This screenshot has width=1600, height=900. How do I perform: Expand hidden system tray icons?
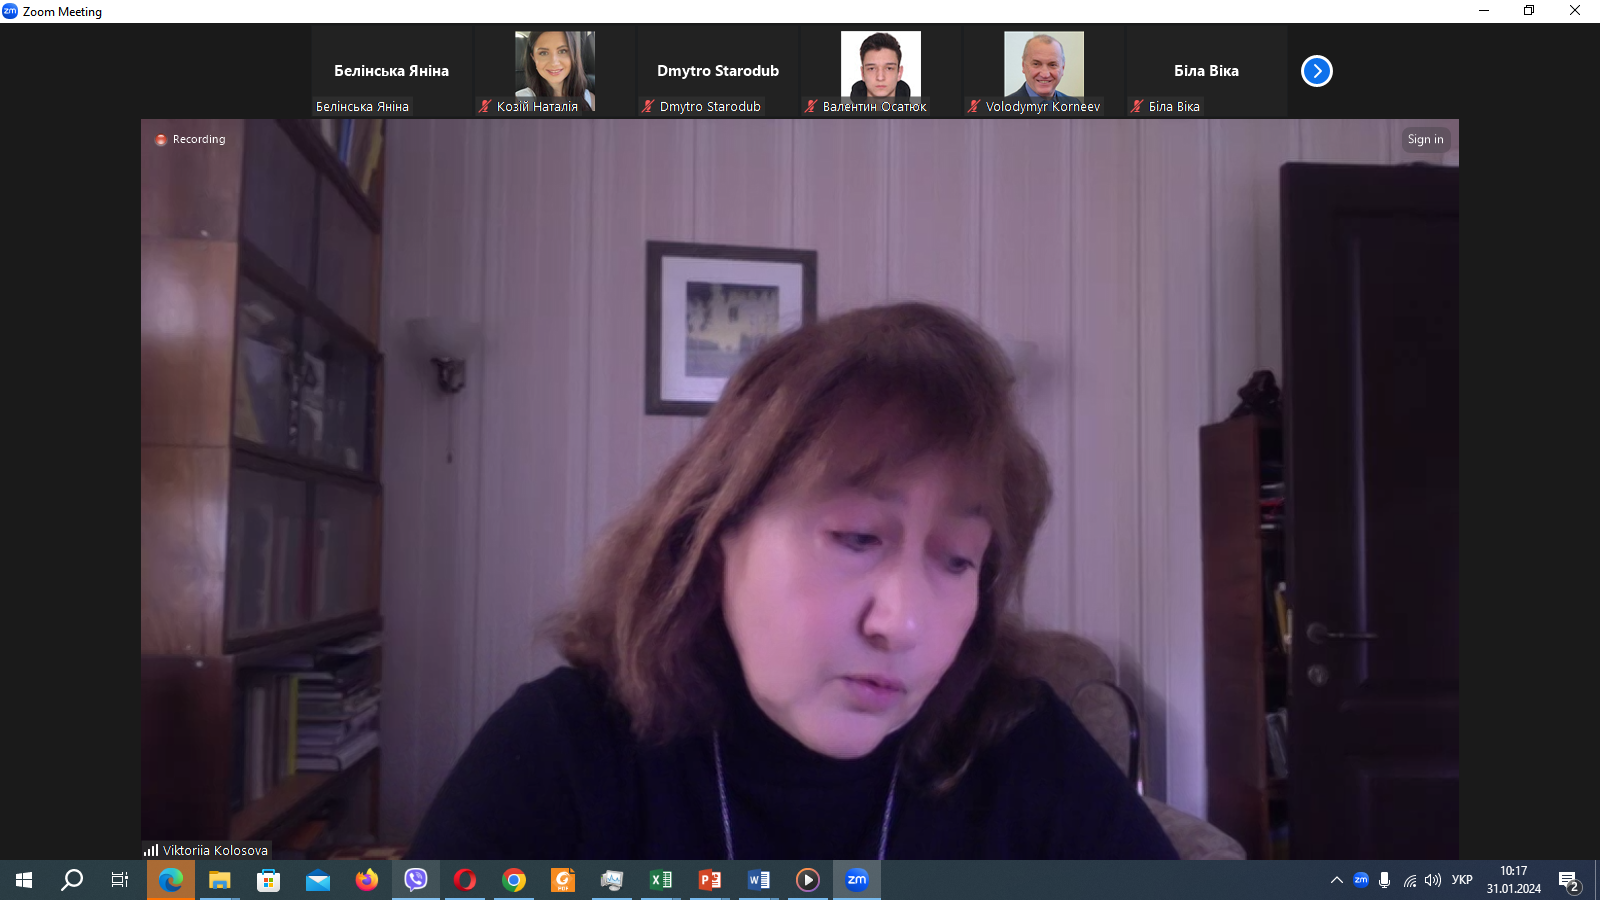tap(1337, 880)
